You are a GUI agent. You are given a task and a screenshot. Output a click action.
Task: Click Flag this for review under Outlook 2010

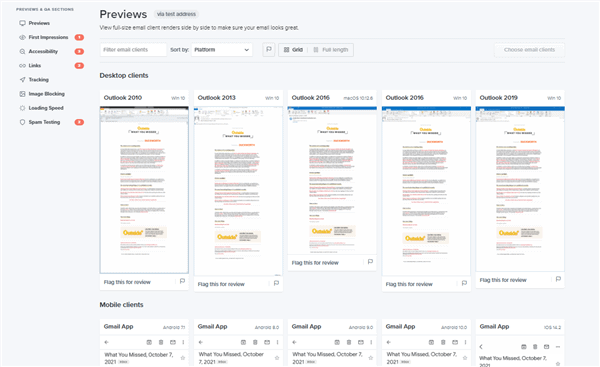click(x=127, y=282)
